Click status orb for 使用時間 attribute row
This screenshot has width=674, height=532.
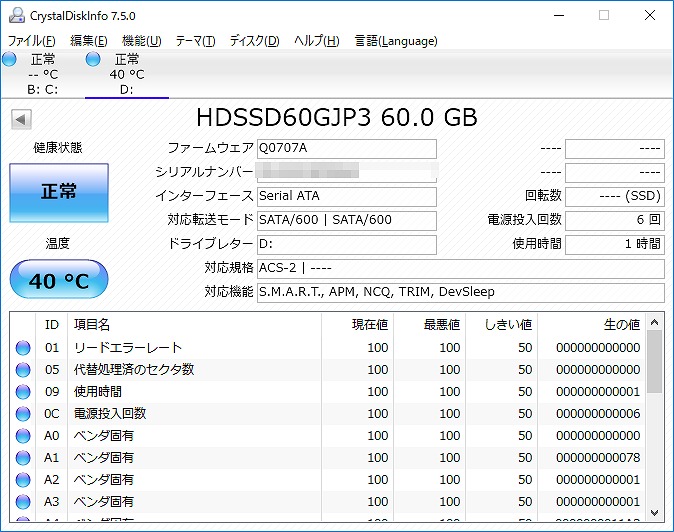coord(23,392)
